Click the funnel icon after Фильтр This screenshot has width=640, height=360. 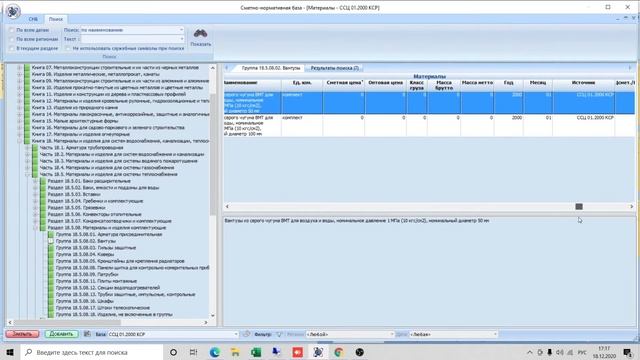279,334
